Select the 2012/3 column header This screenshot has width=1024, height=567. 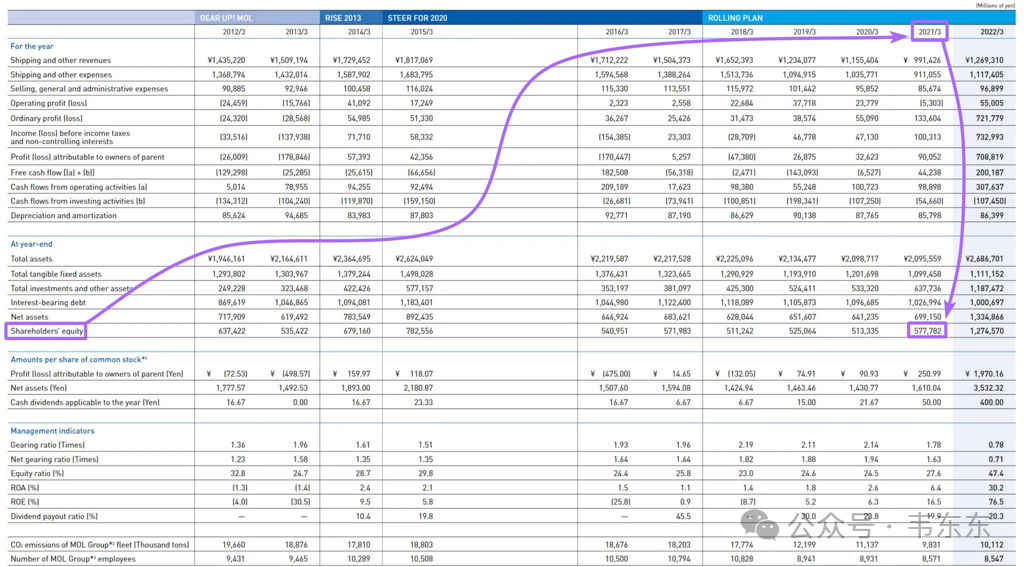(x=234, y=31)
